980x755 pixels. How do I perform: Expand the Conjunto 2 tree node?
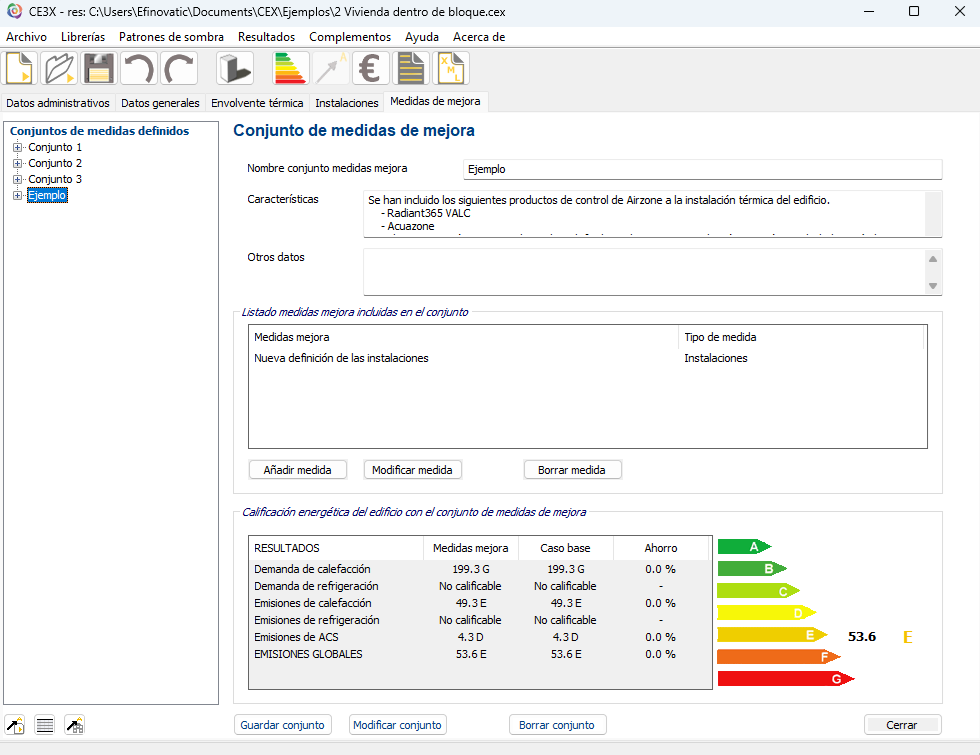pyautogui.click(x=17, y=164)
